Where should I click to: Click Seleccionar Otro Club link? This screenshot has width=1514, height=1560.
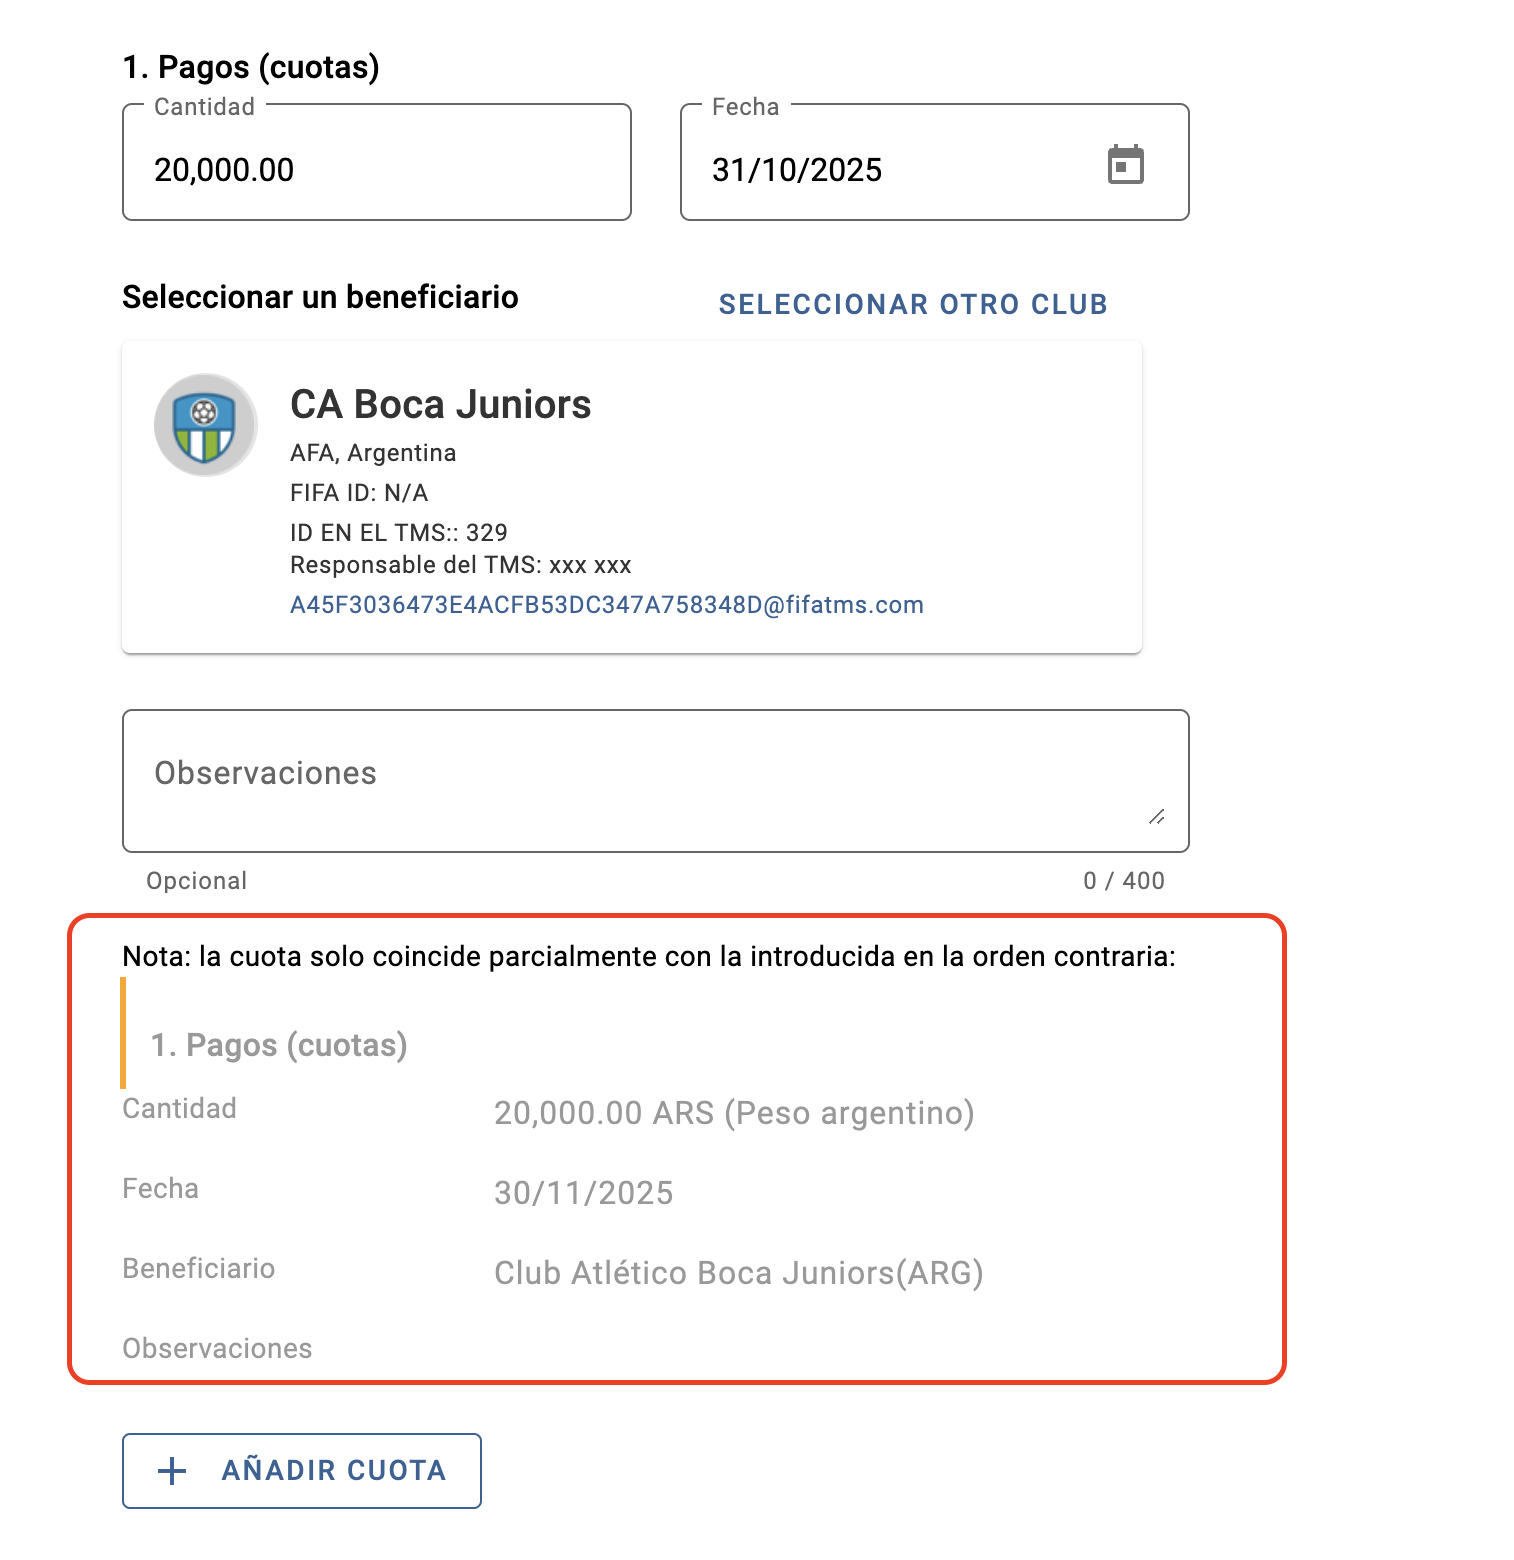(x=913, y=304)
